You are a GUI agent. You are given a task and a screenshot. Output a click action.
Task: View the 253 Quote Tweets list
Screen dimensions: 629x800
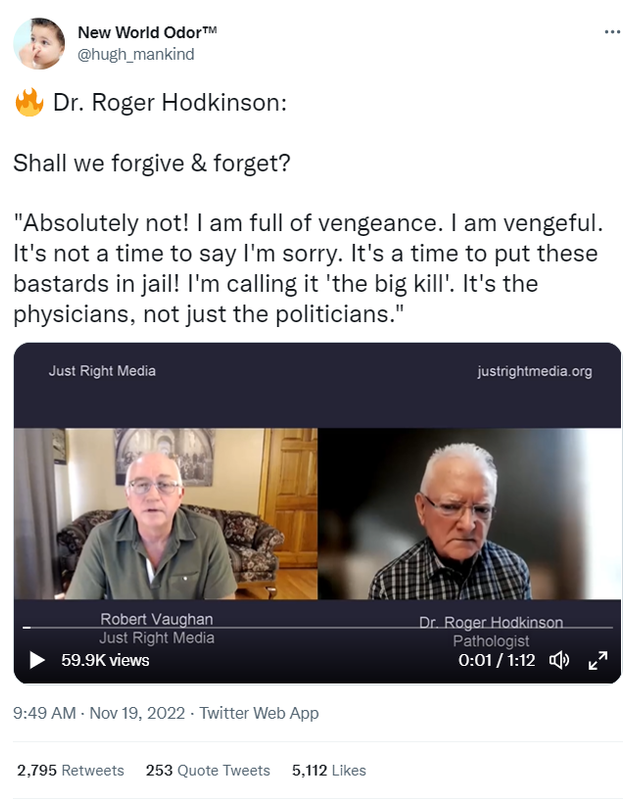click(x=208, y=770)
